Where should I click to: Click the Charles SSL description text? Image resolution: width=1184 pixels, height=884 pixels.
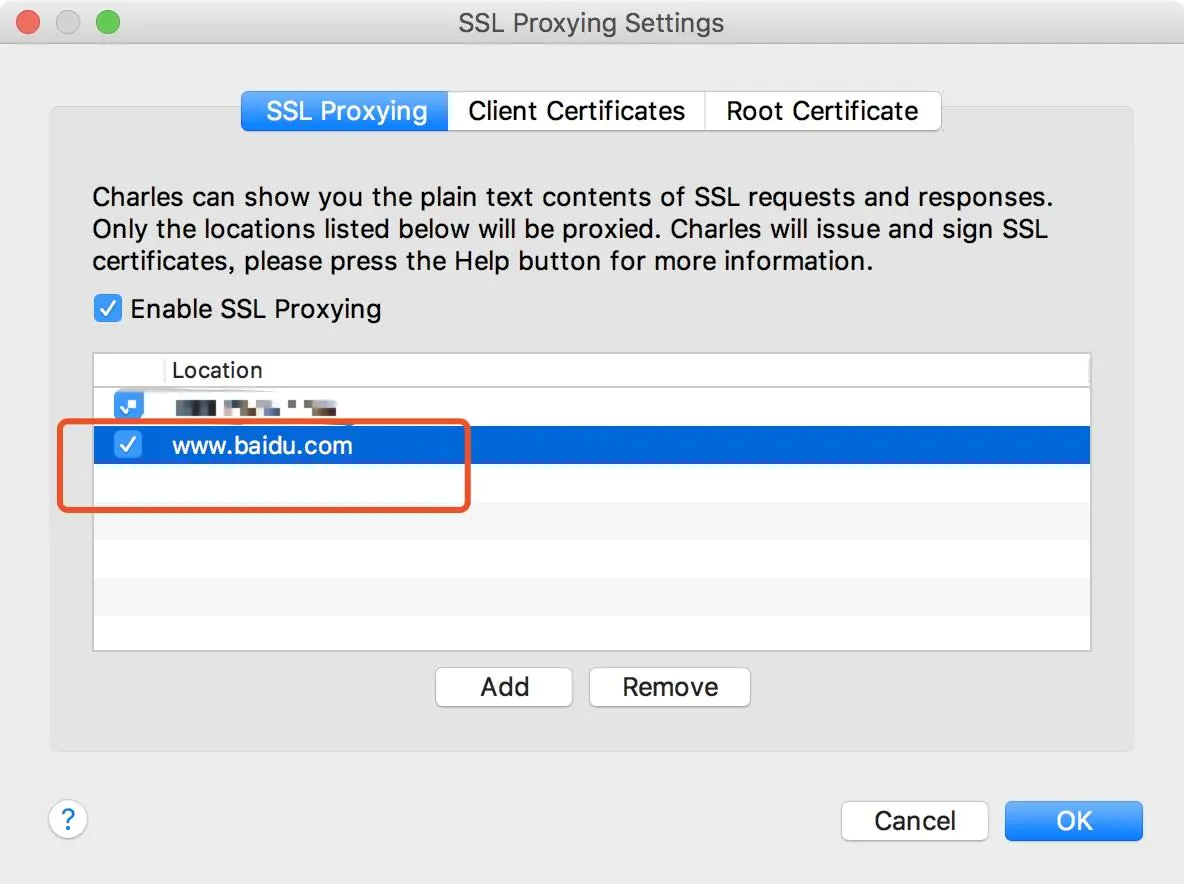click(x=572, y=229)
